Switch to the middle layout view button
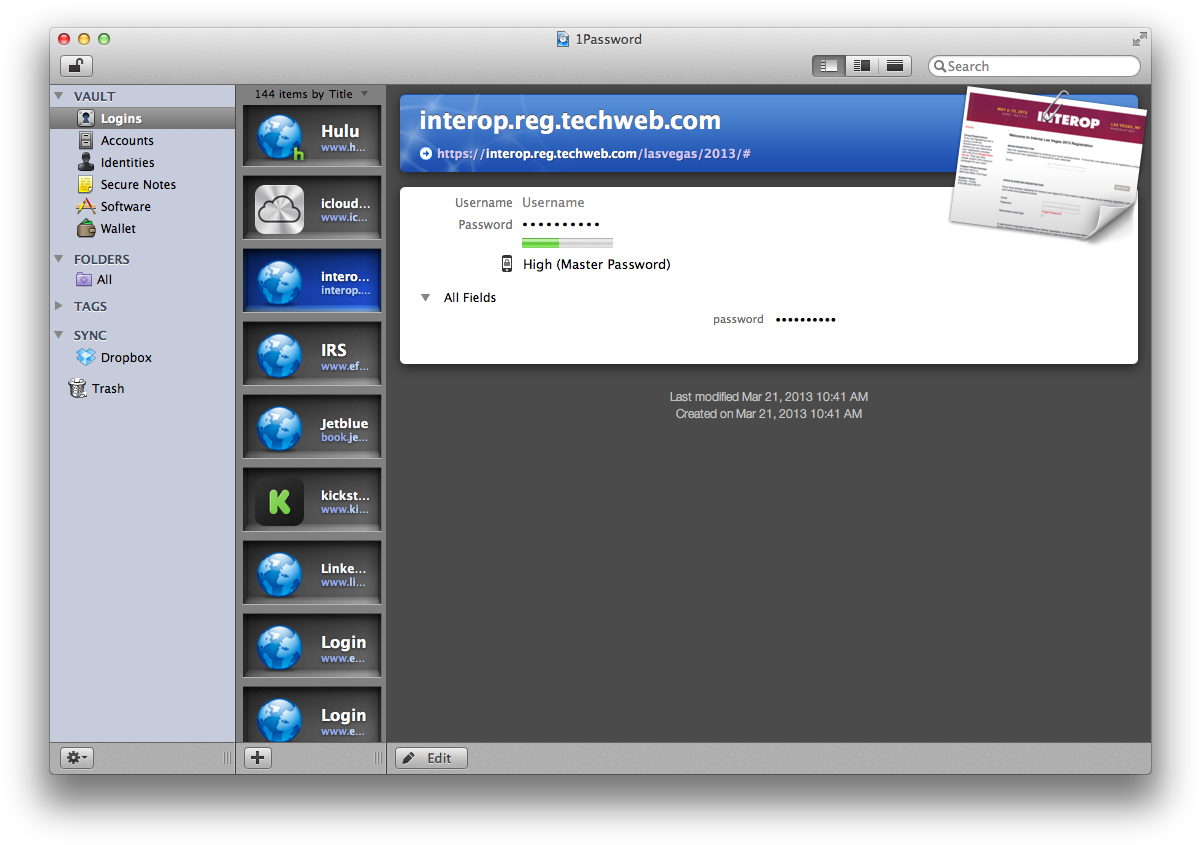Image resolution: width=1200 pixels, height=845 pixels. coord(861,66)
